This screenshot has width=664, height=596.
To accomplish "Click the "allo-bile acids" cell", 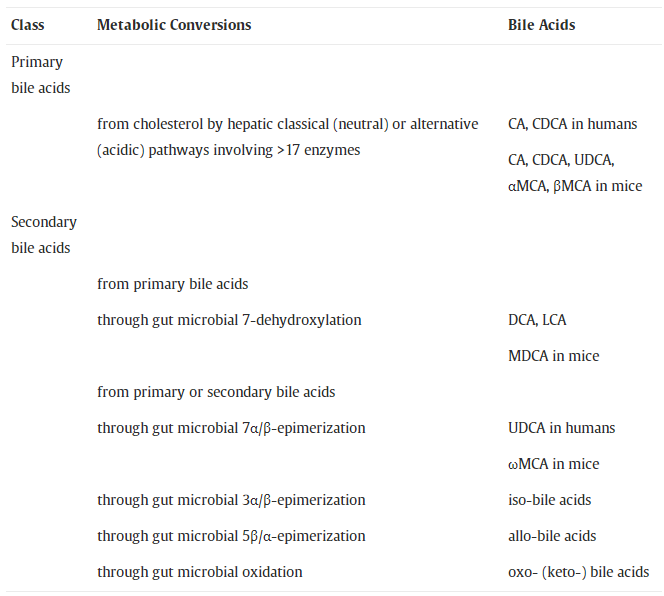I will [x=552, y=536].
